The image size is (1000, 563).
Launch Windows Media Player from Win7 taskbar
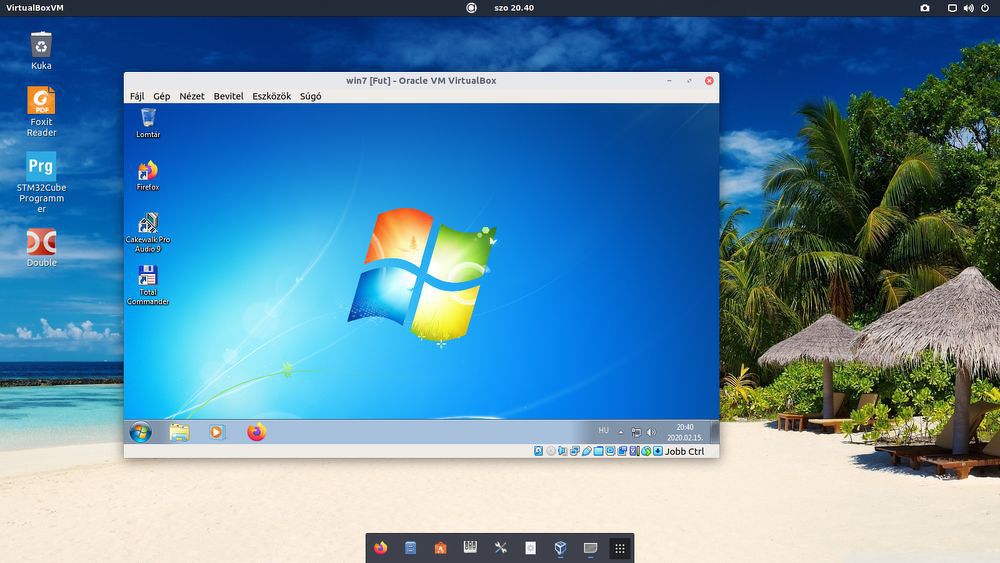point(217,432)
